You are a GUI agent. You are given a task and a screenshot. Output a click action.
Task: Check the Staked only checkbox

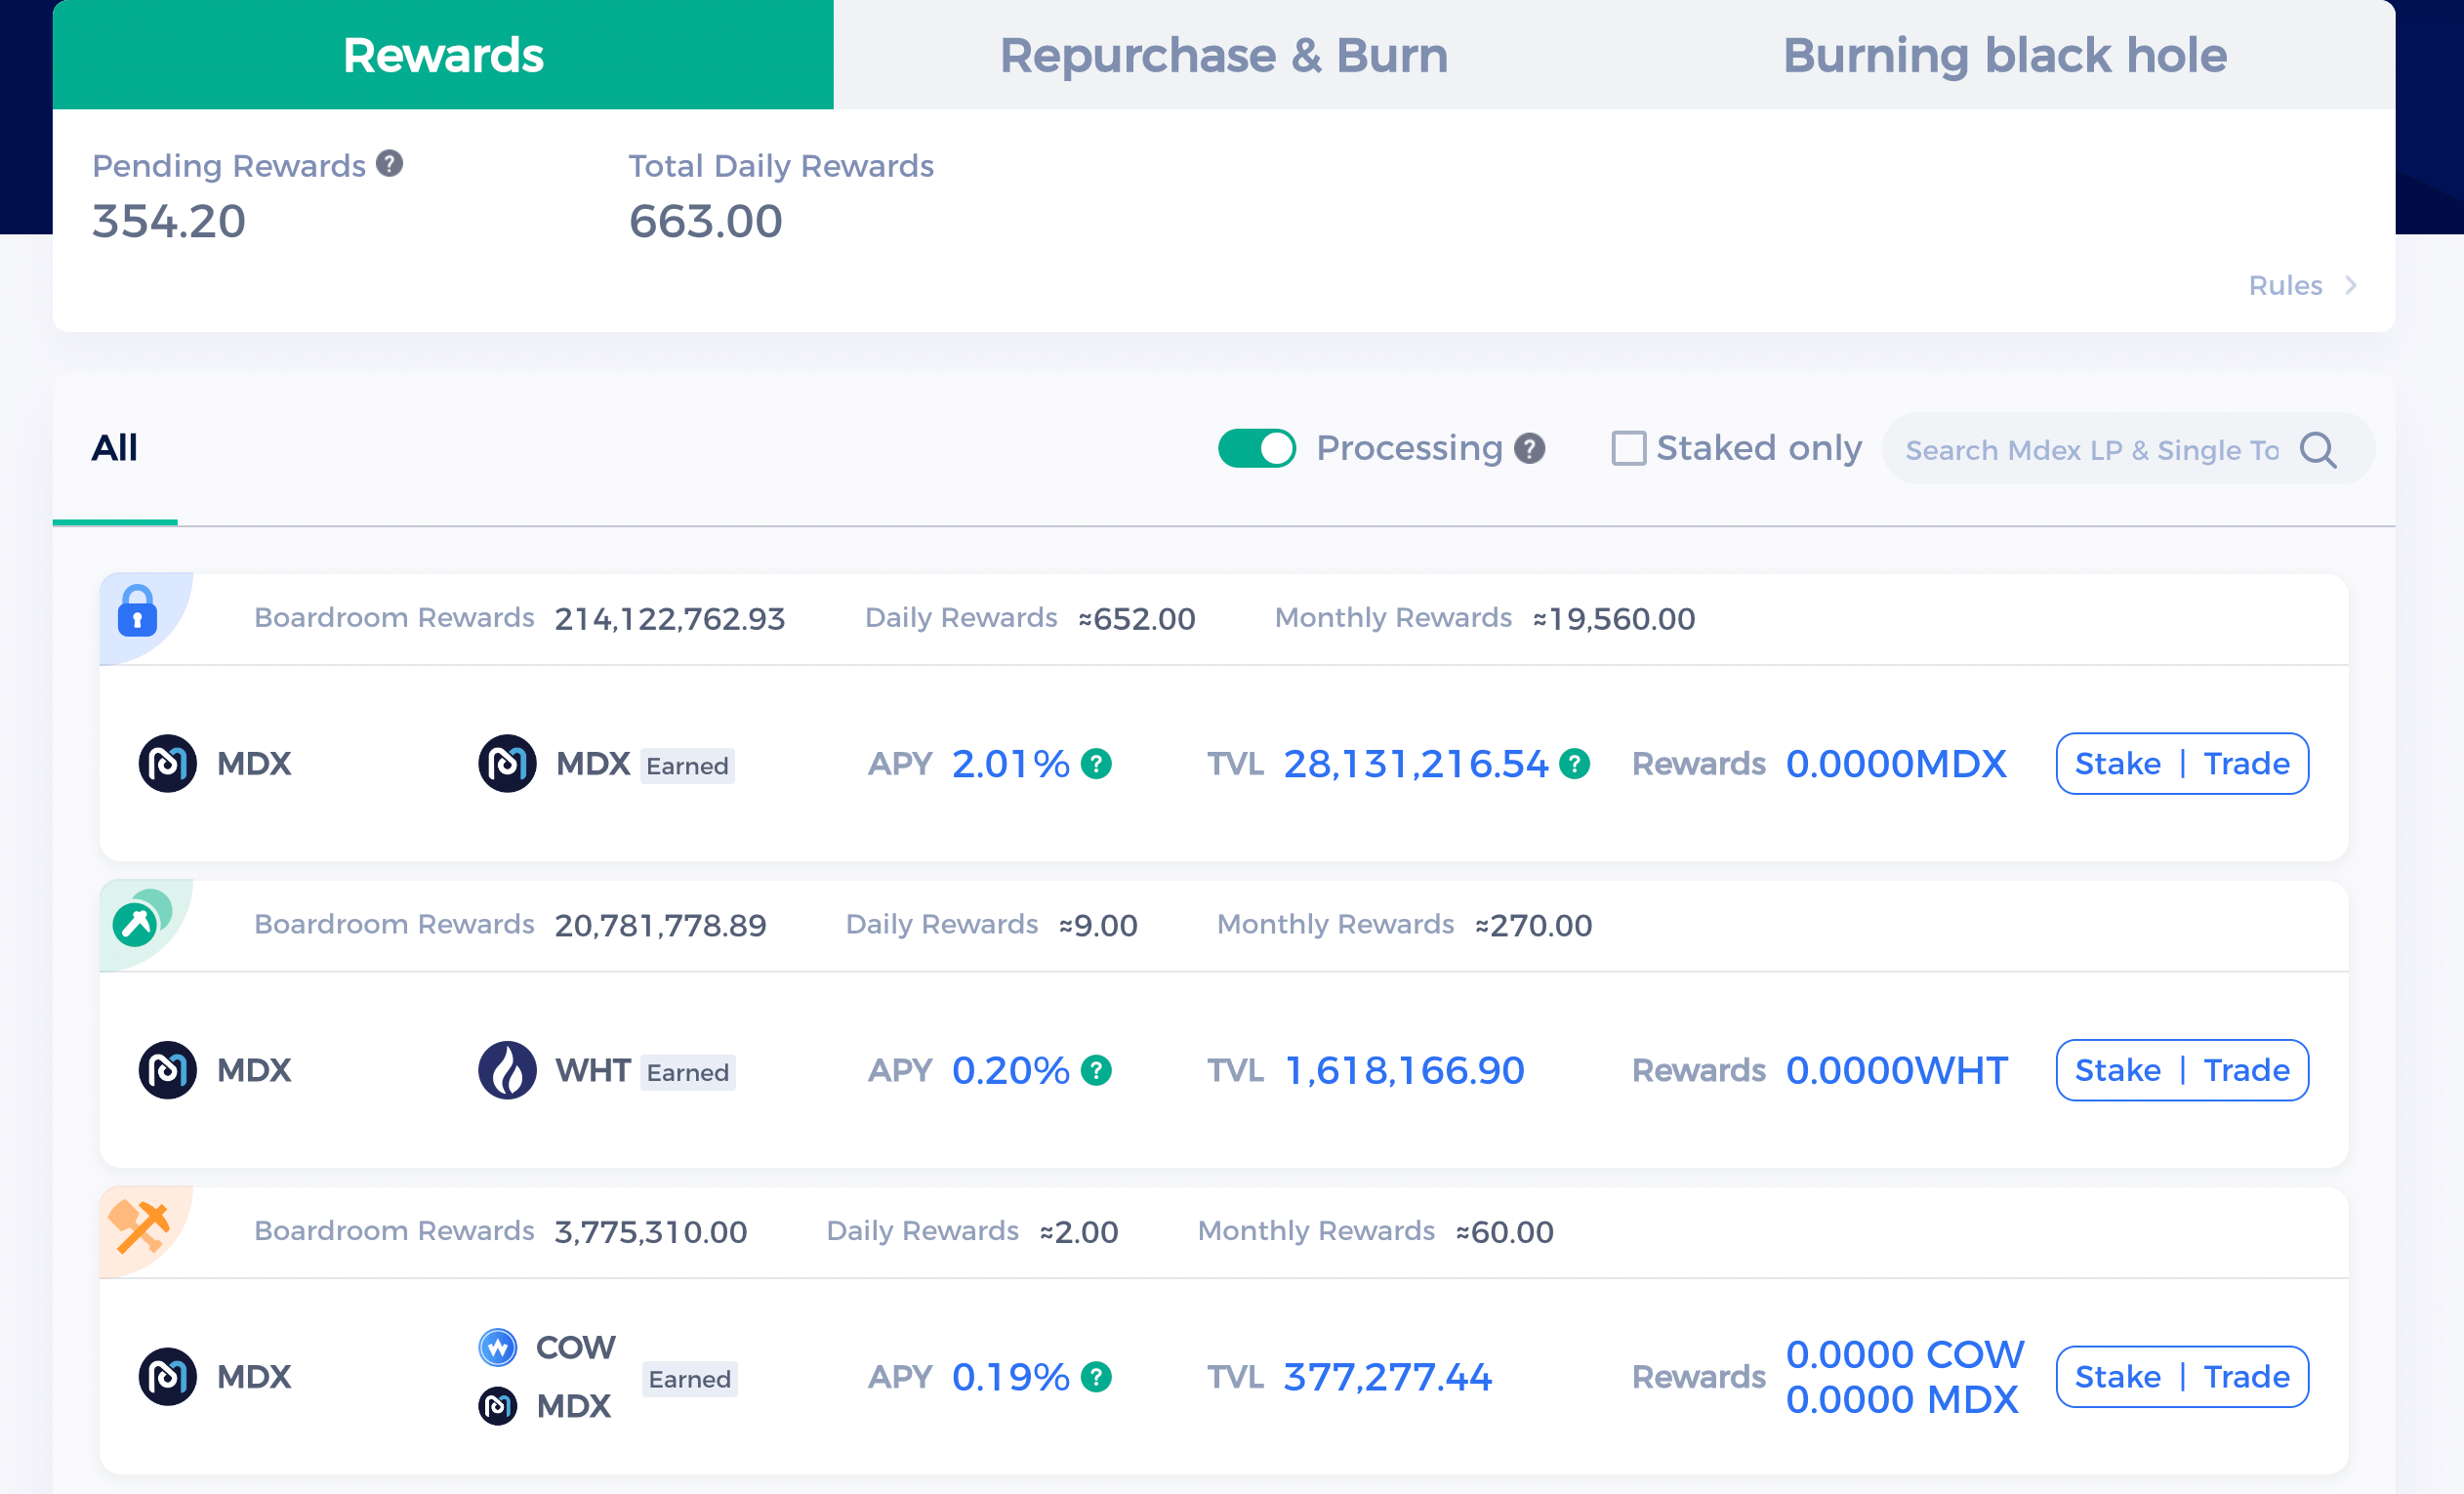tap(1628, 448)
